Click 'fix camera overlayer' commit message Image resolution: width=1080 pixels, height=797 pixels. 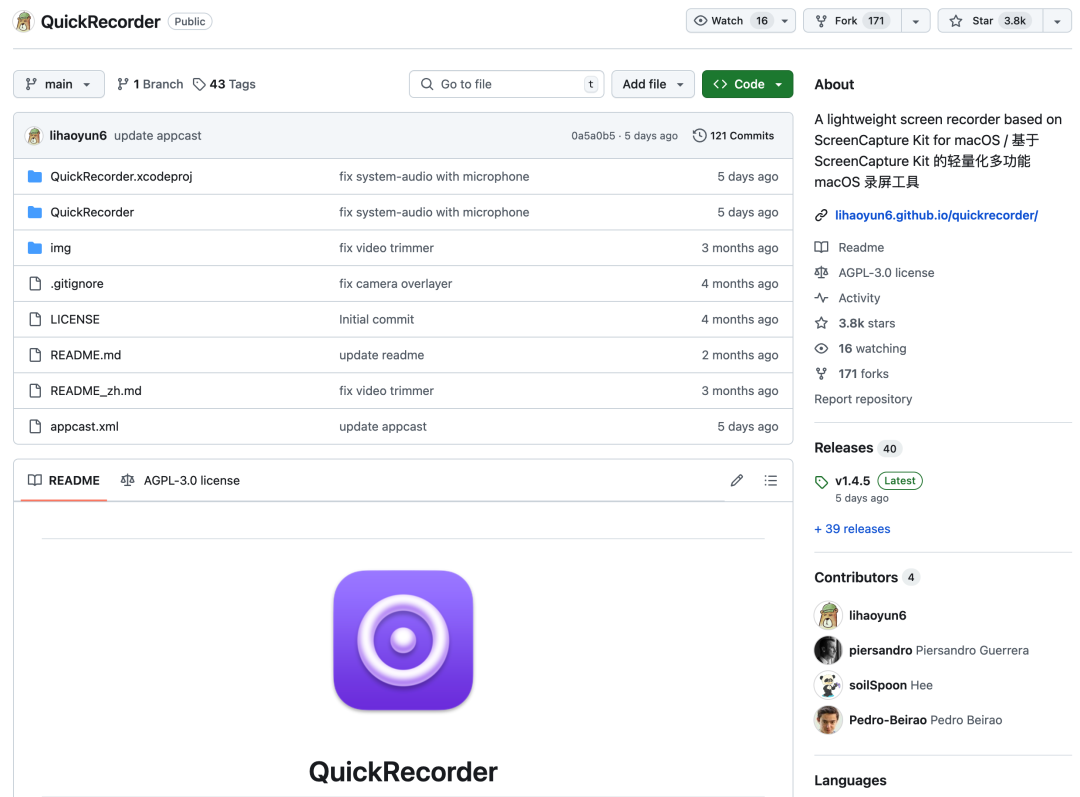click(x=395, y=283)
